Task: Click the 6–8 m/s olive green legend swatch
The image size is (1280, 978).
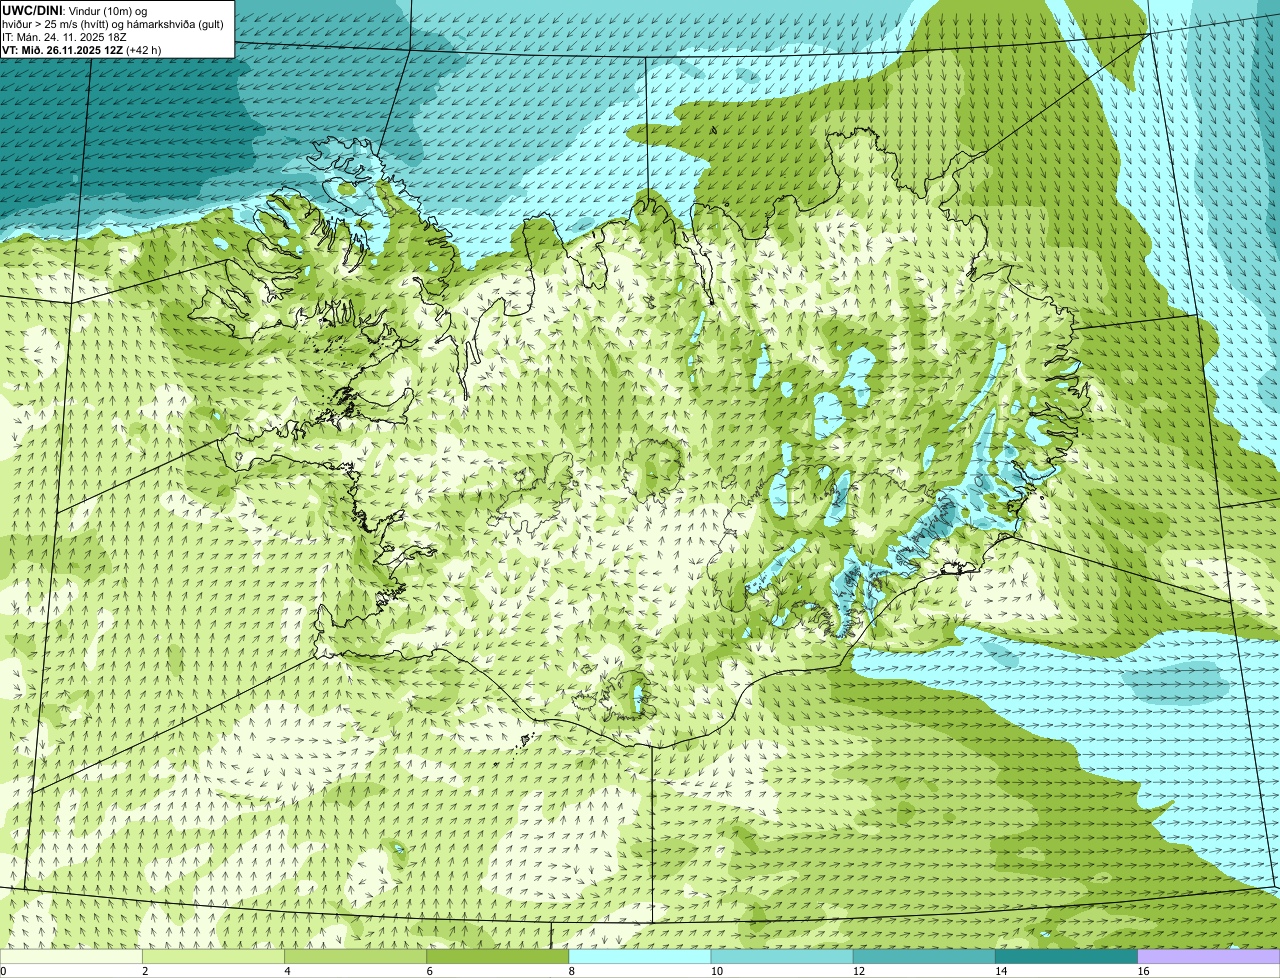Action: (497, 956)
